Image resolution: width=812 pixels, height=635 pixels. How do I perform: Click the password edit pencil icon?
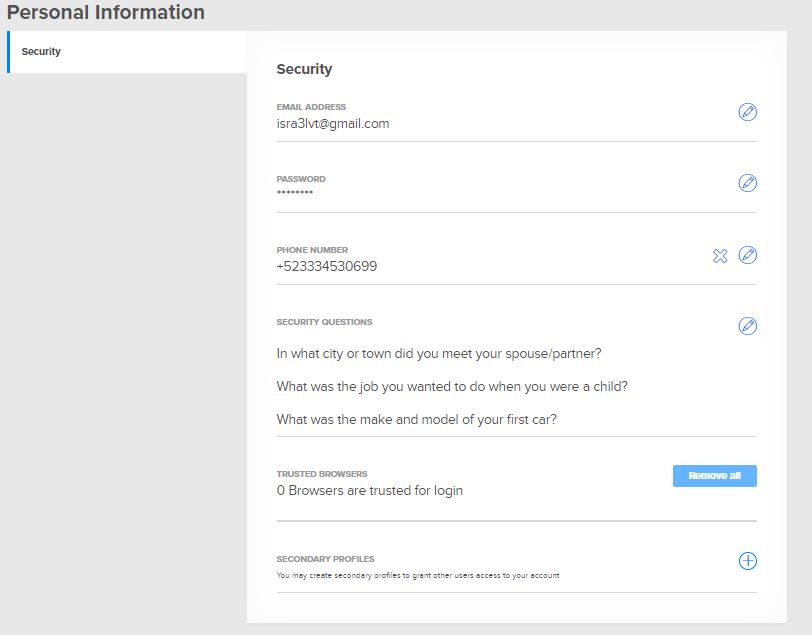[747, 183]
